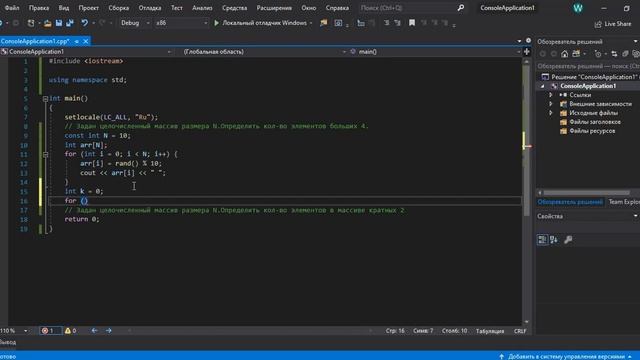Expand the Ссылки node
Image resolution: width=640 pixels, height=360 pixels.
point(551,95)
